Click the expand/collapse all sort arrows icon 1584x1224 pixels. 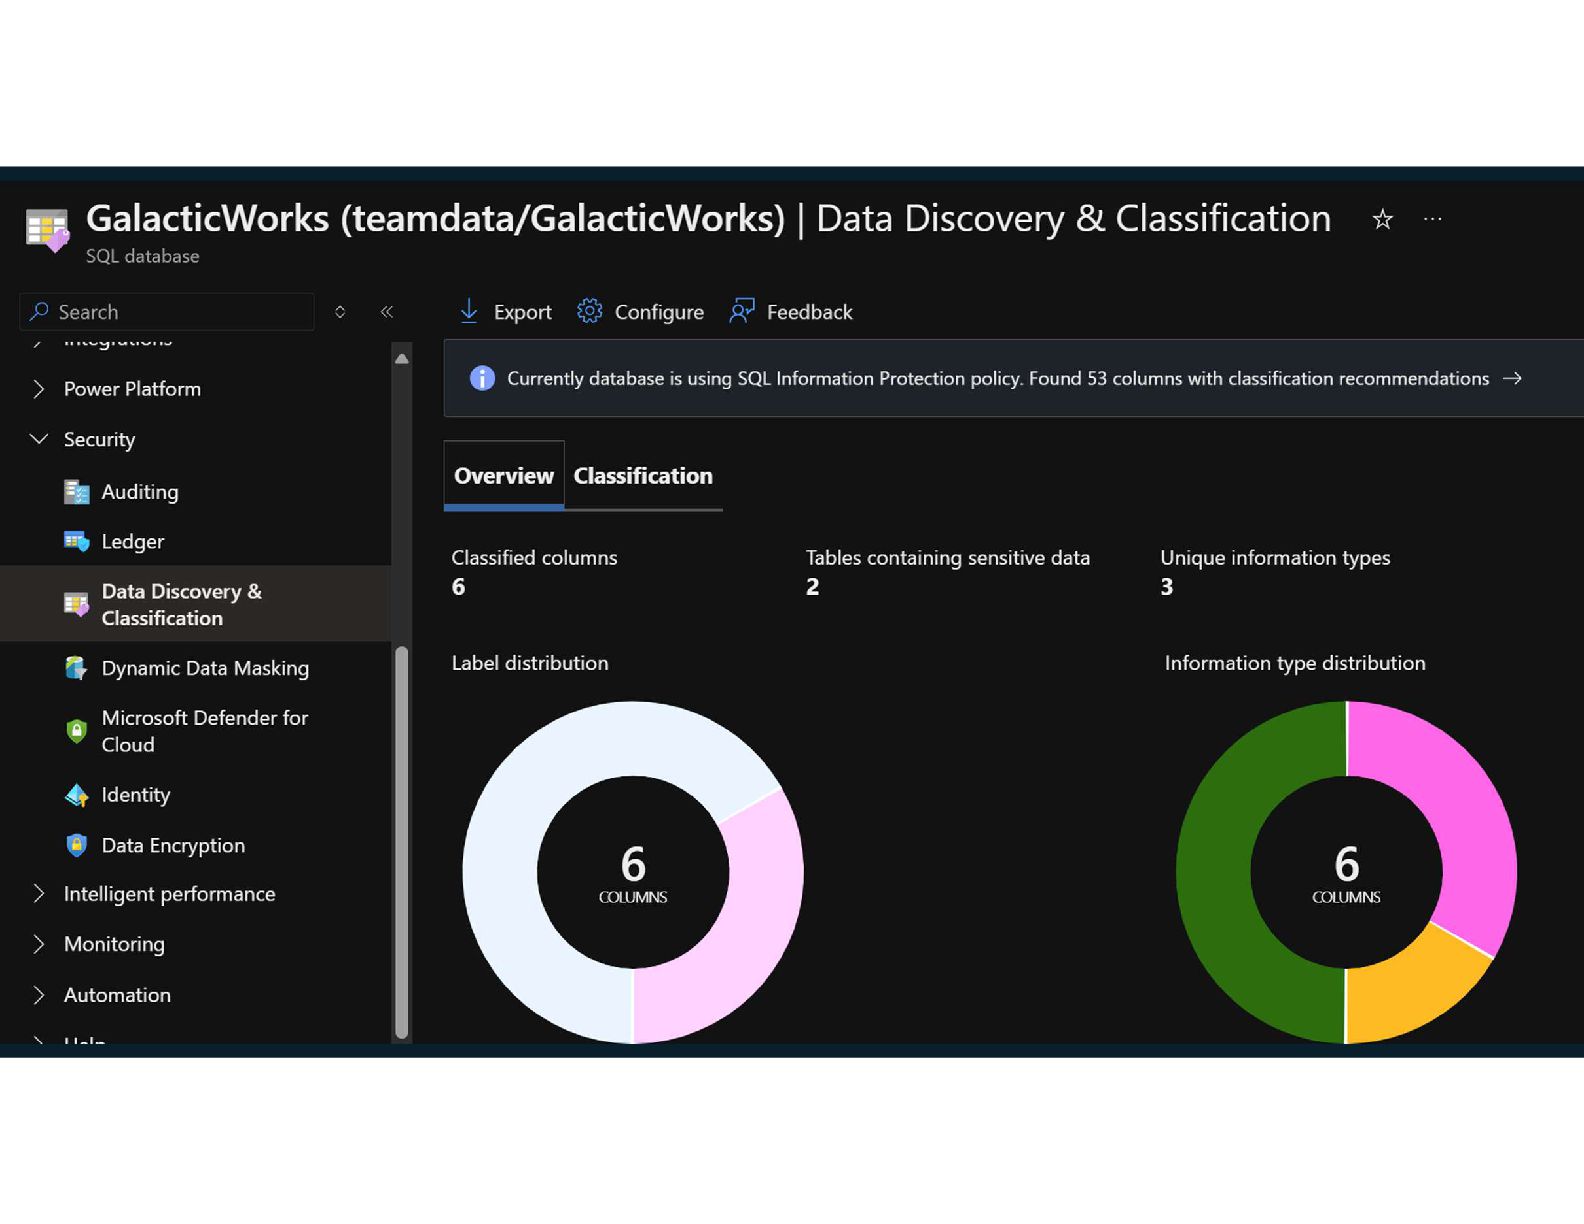pyautogui.click(x=340, y=312)
